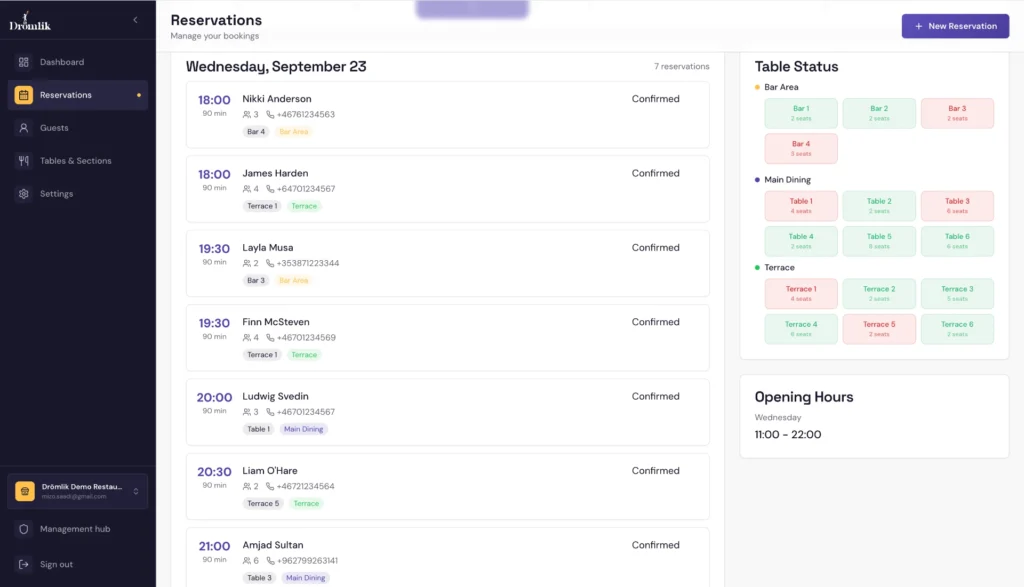Click the Confirmed status for Liam O'Hare
Viewport: 1024px width, 587px height.
click(655, 471)
